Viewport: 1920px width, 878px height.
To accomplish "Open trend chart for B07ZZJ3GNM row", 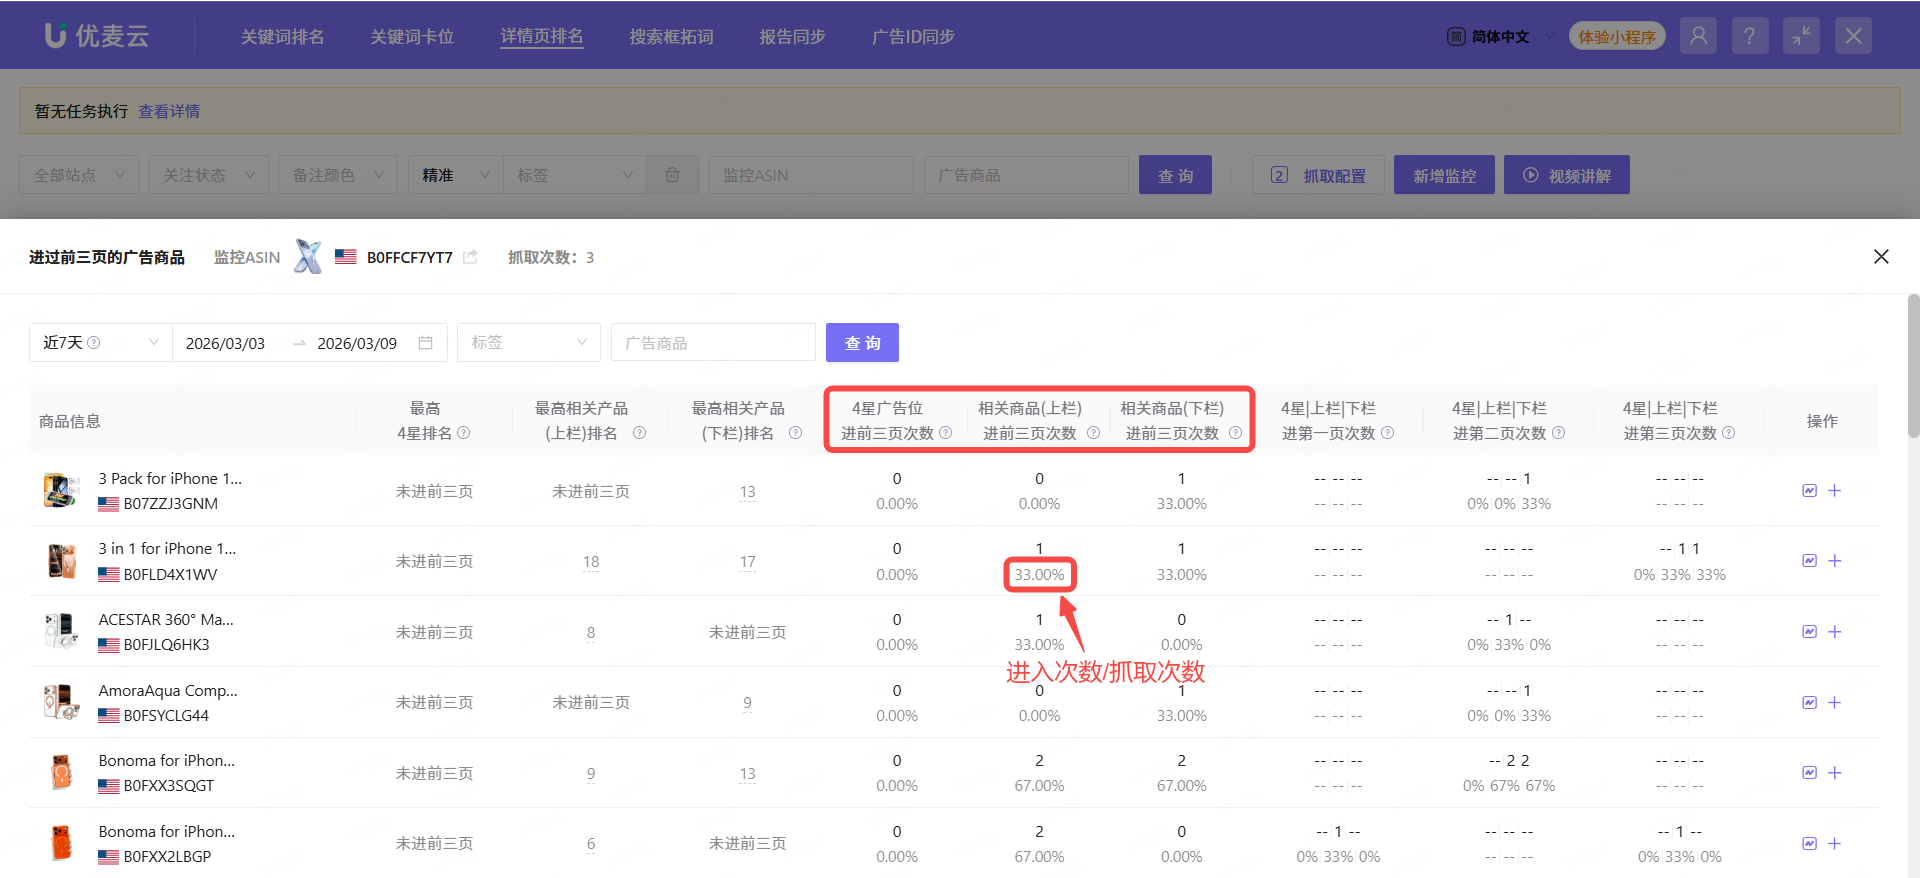I will click(1809, 491).
